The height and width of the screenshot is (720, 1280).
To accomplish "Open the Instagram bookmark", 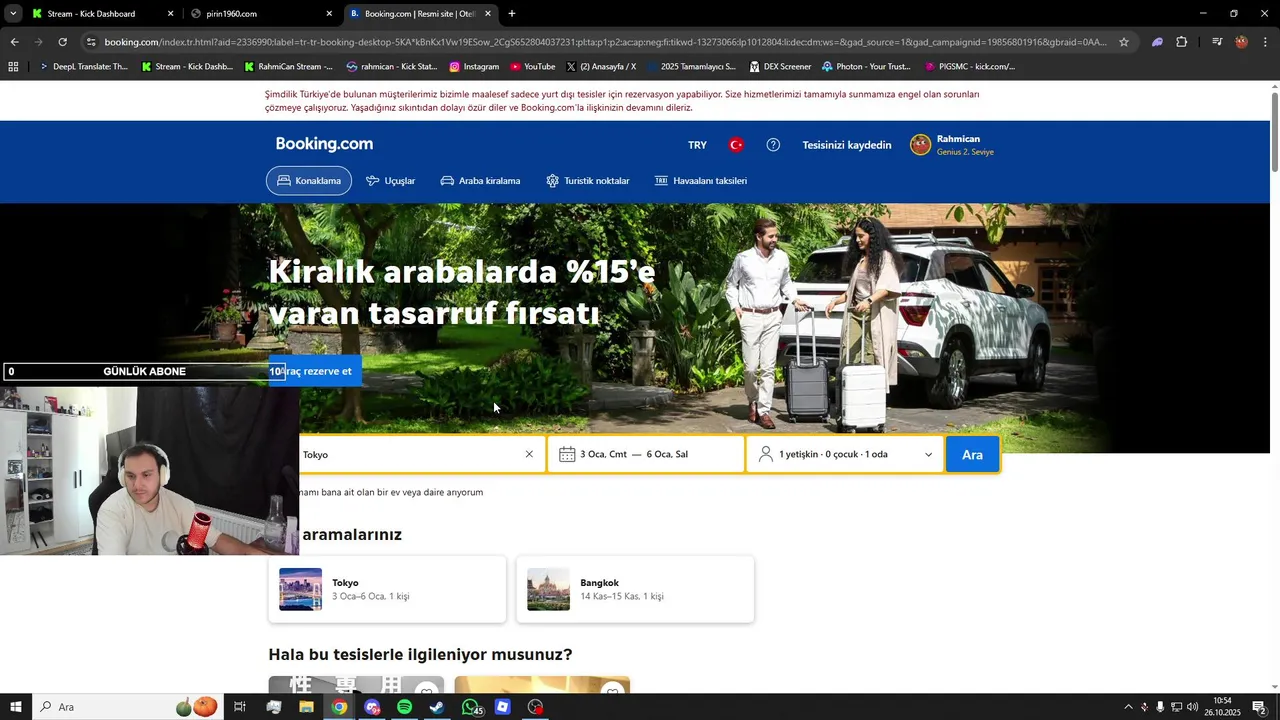I will pos(474,67).
